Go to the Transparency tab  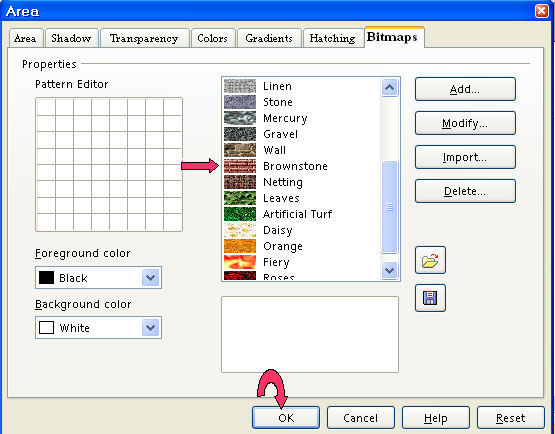pyautogui.click(x=144, y=38)
